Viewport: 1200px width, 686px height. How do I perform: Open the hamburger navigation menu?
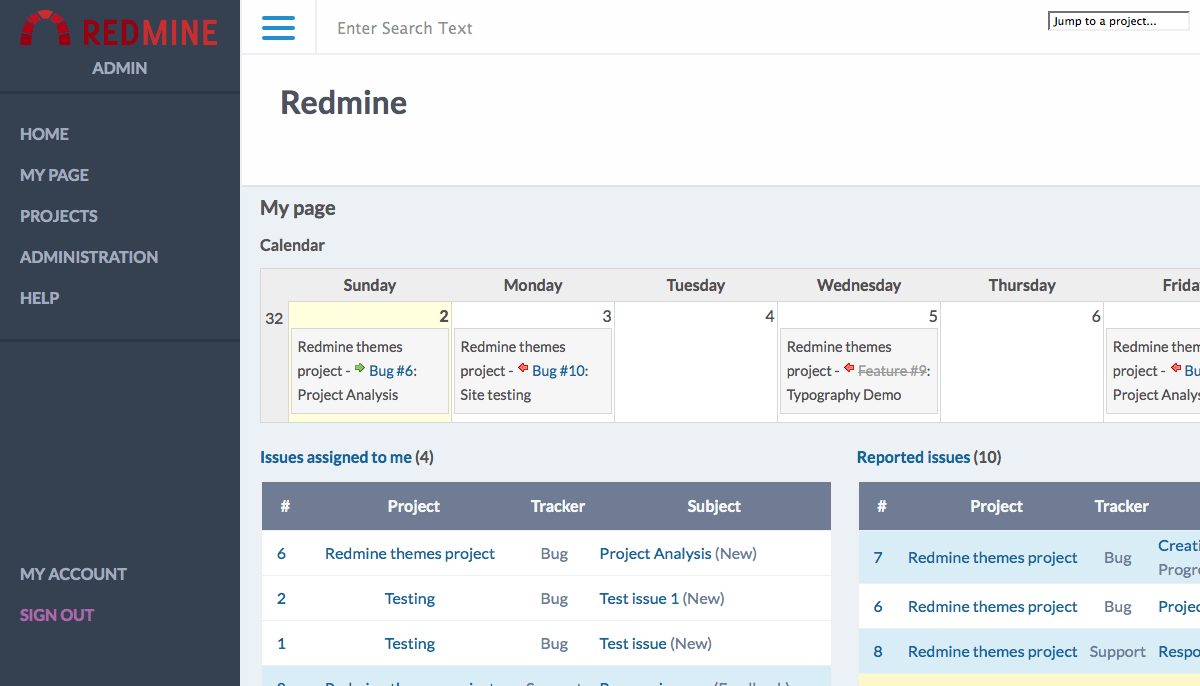pyautogui.click(x=278, y=27)
